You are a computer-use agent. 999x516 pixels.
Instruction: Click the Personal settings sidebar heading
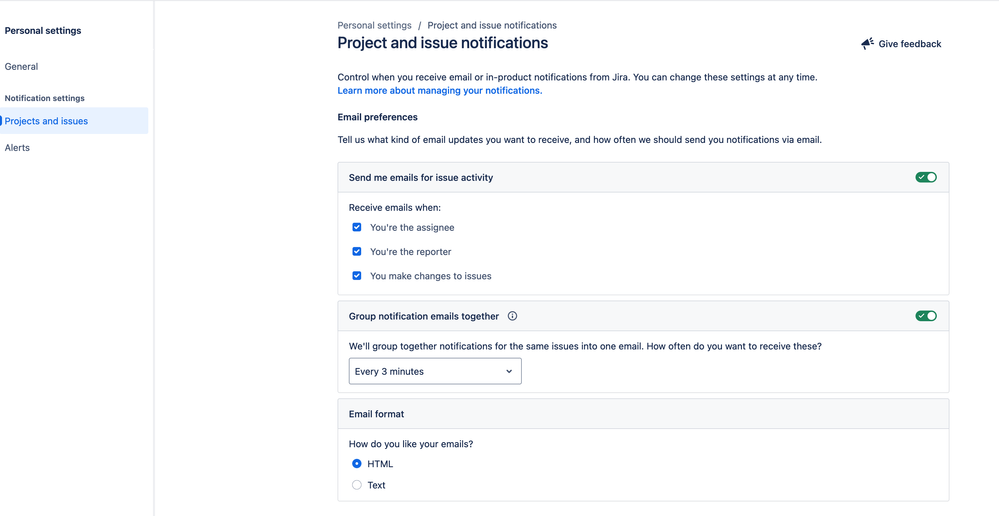click(x=43, y=31)
